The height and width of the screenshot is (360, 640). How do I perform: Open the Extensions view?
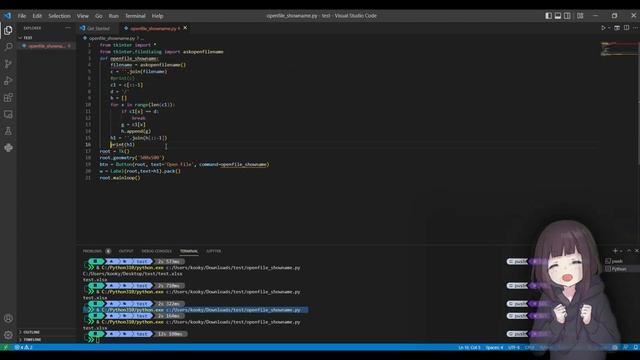(8, 98)
